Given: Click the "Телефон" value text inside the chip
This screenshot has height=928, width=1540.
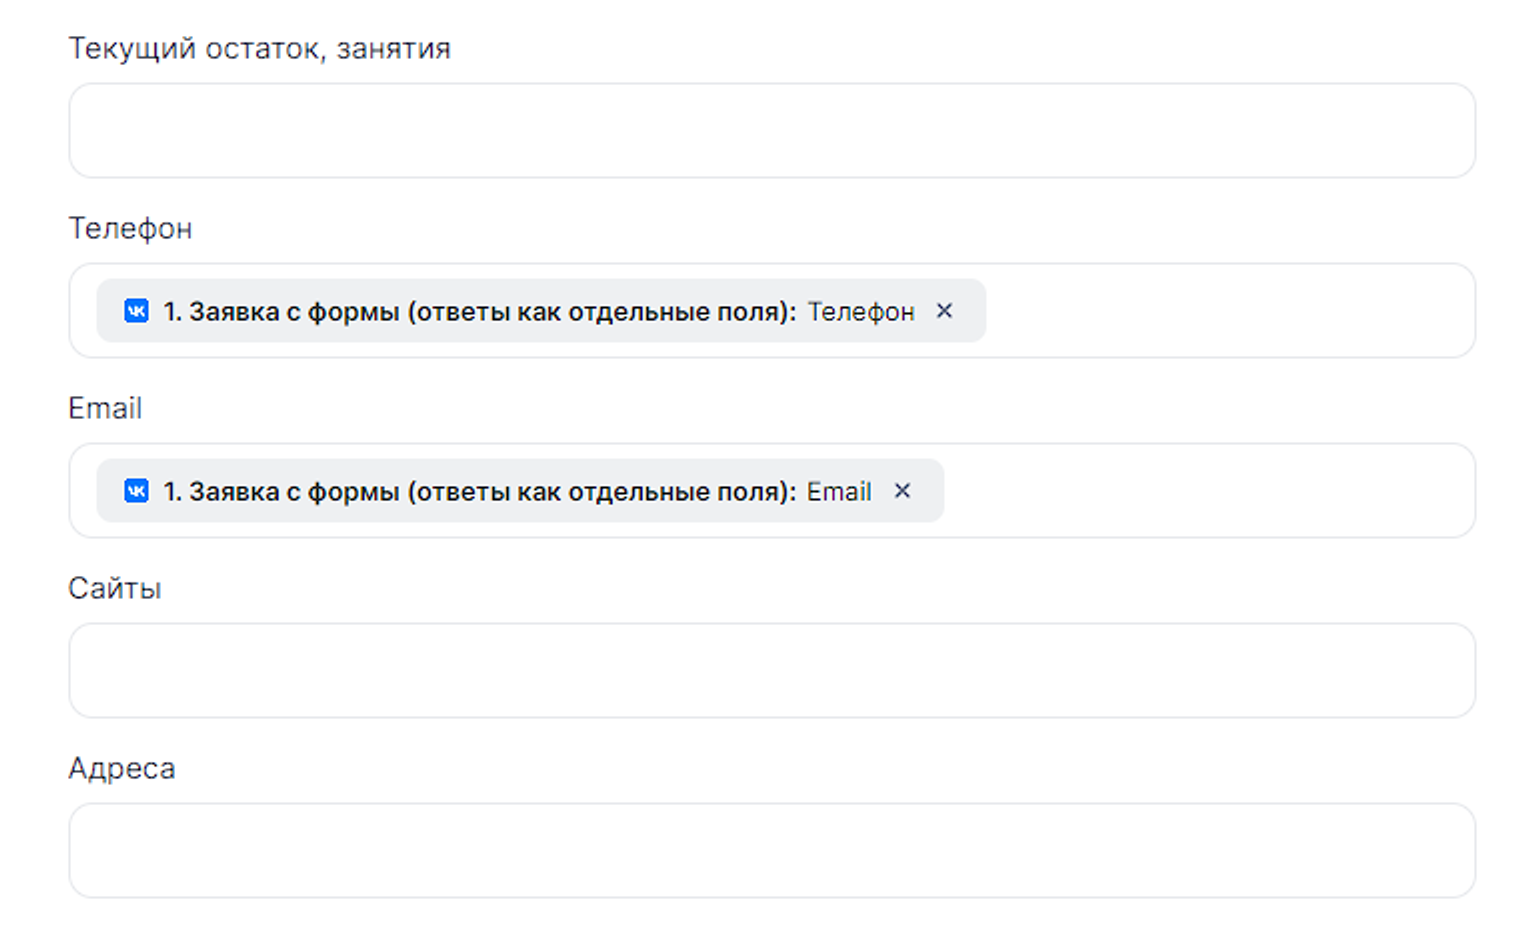Looking at the screenshot, I should point(860,312).
